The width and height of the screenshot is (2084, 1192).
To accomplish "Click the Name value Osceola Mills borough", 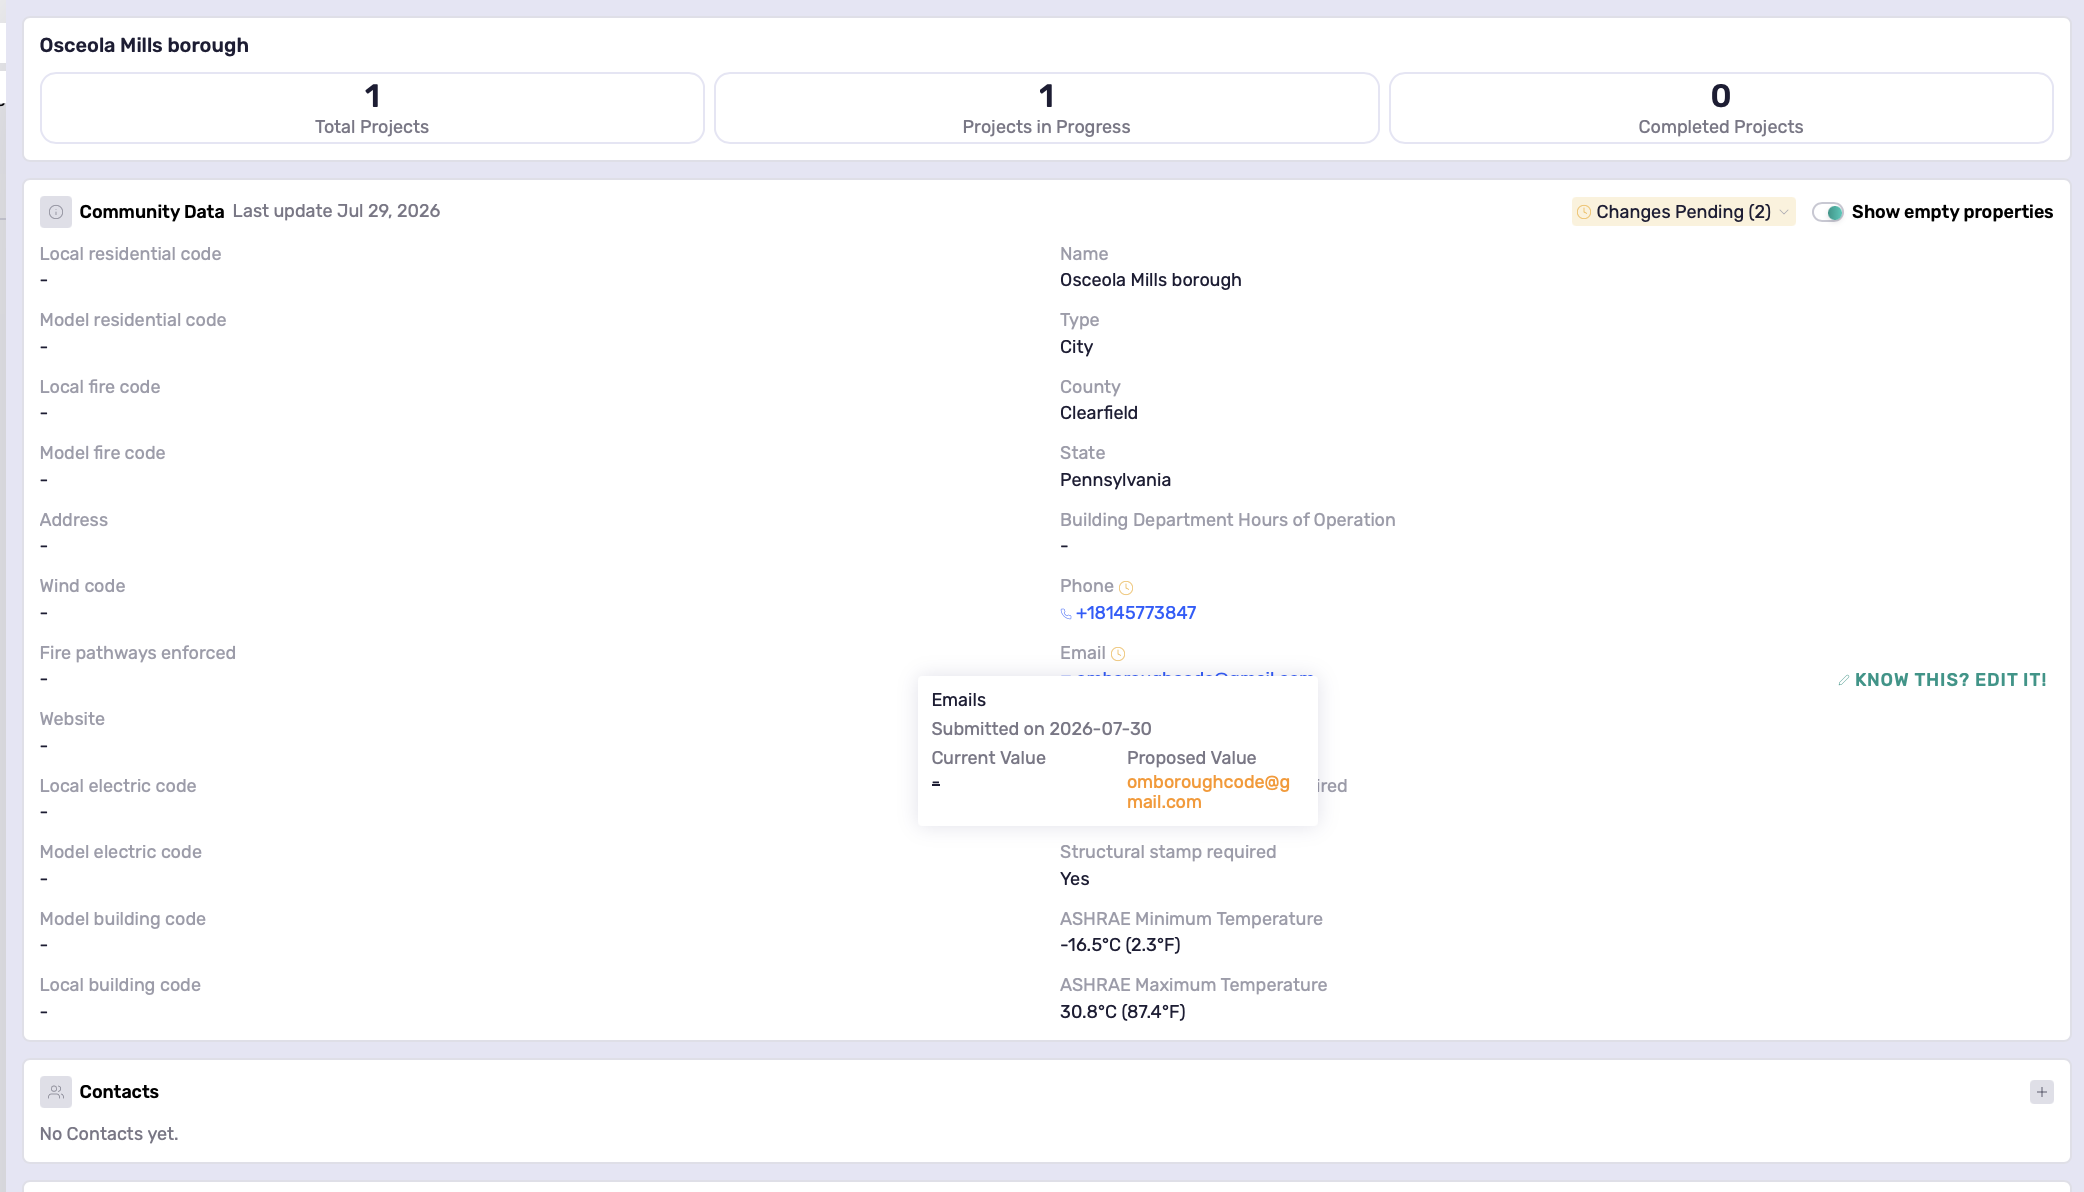I will (x=1151, y=280).
